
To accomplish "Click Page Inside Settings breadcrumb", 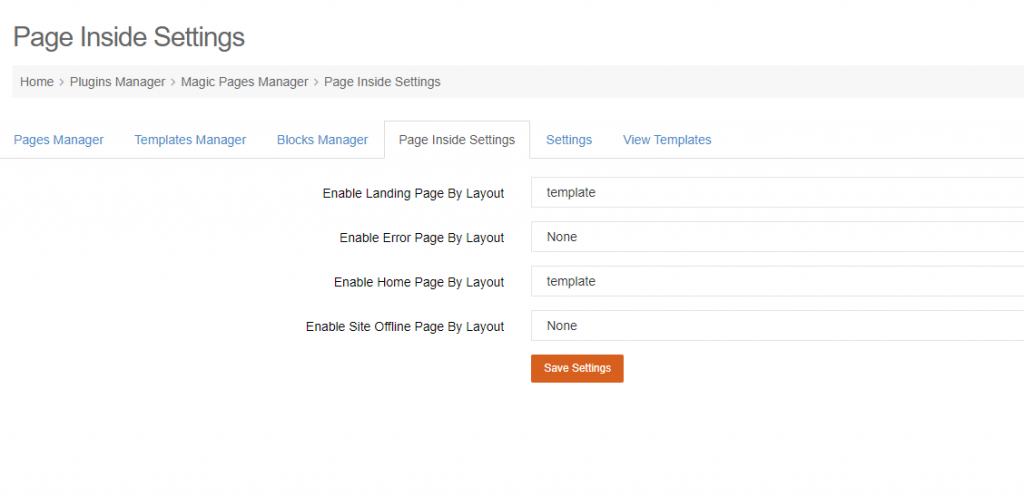I will [382, 82].
